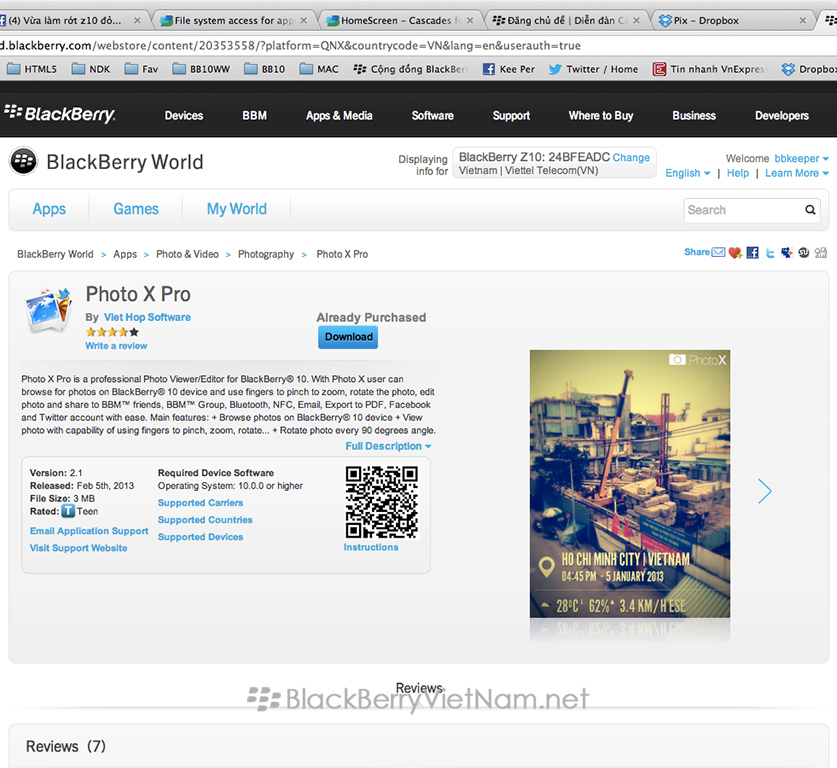Open MAC bookmarks folder

319,69
